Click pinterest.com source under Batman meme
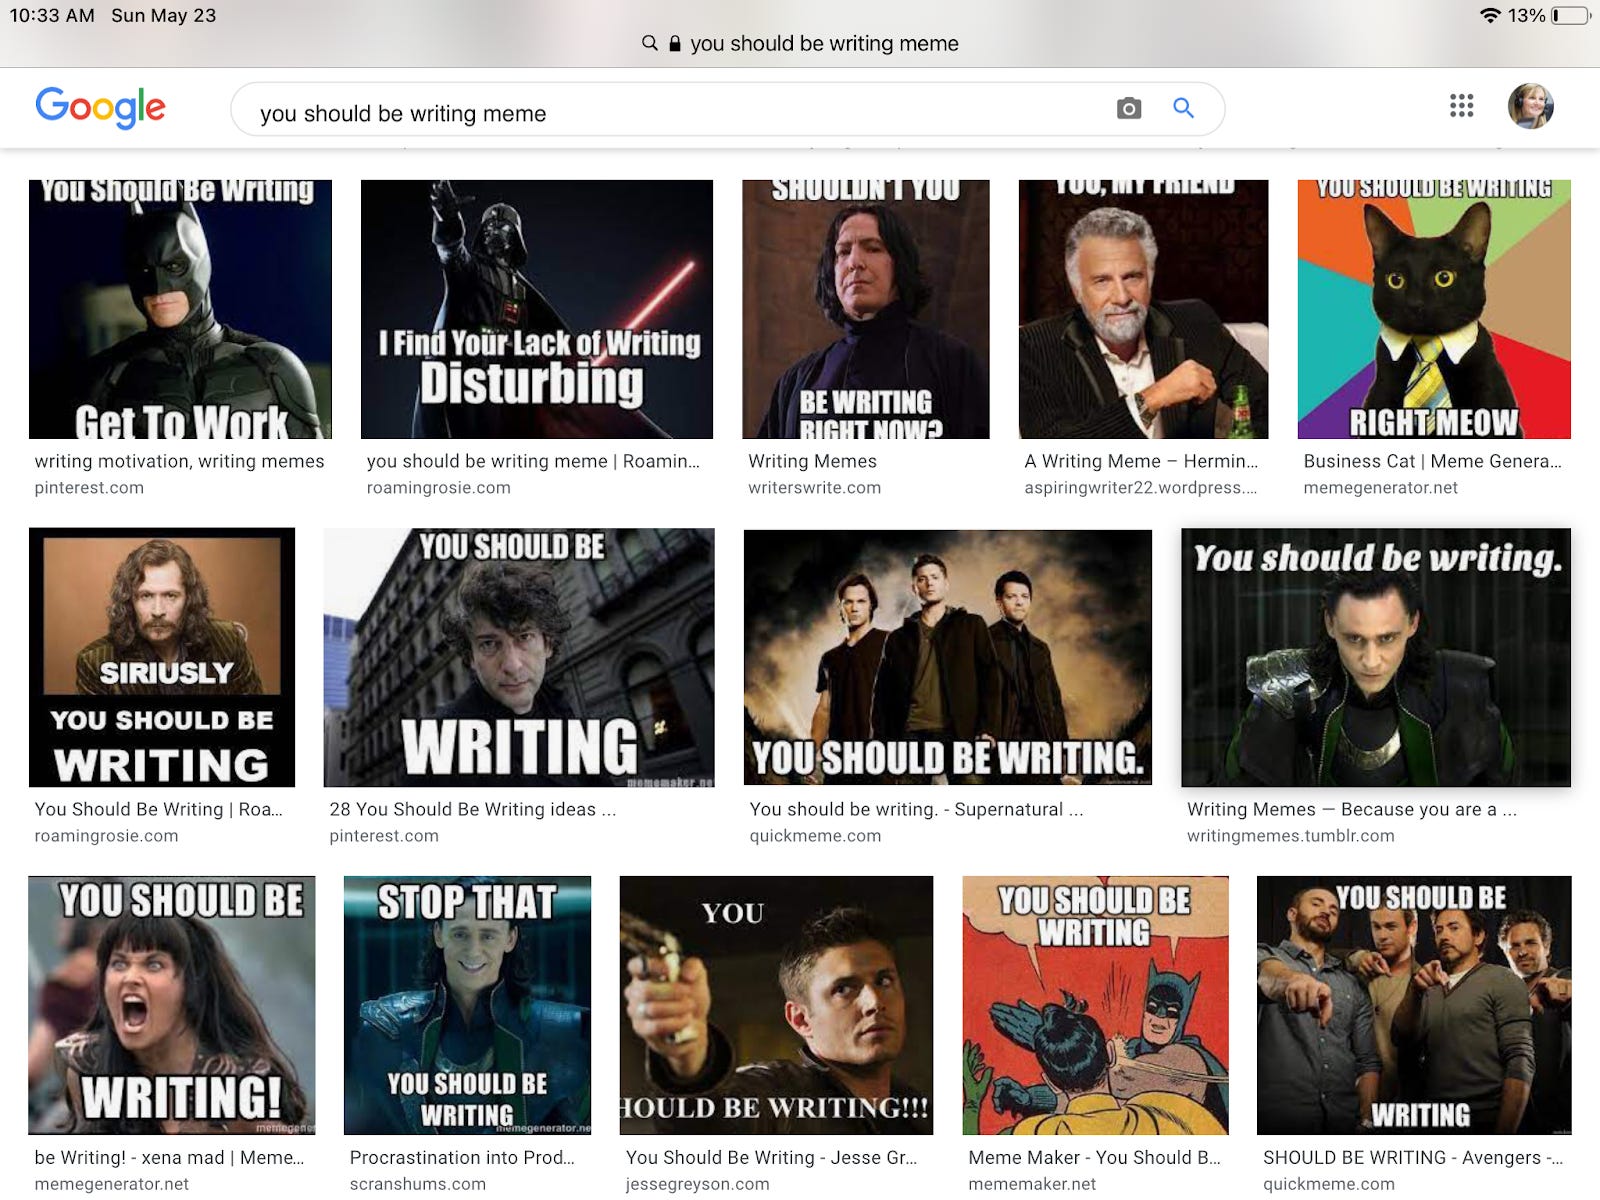The width and height of the screenshot is (1600, 1200). (89, 488)
